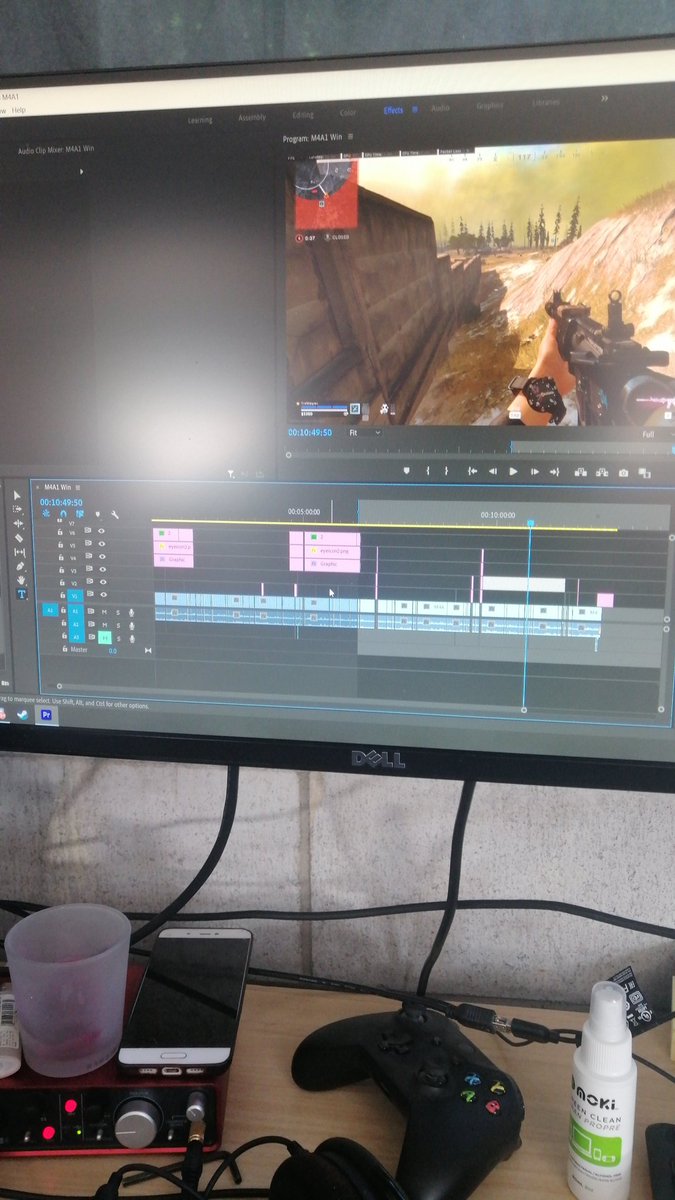The image size is (675, 1200).
Task: Open Program: M4A1 Win panel menu
Action: tap(351, 137)
